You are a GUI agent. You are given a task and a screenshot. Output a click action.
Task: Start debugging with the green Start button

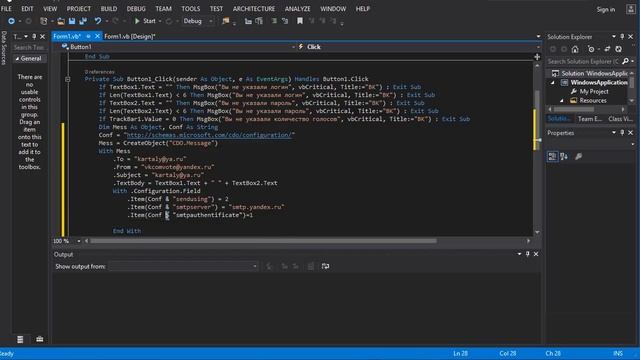click(x=145, y=21)
